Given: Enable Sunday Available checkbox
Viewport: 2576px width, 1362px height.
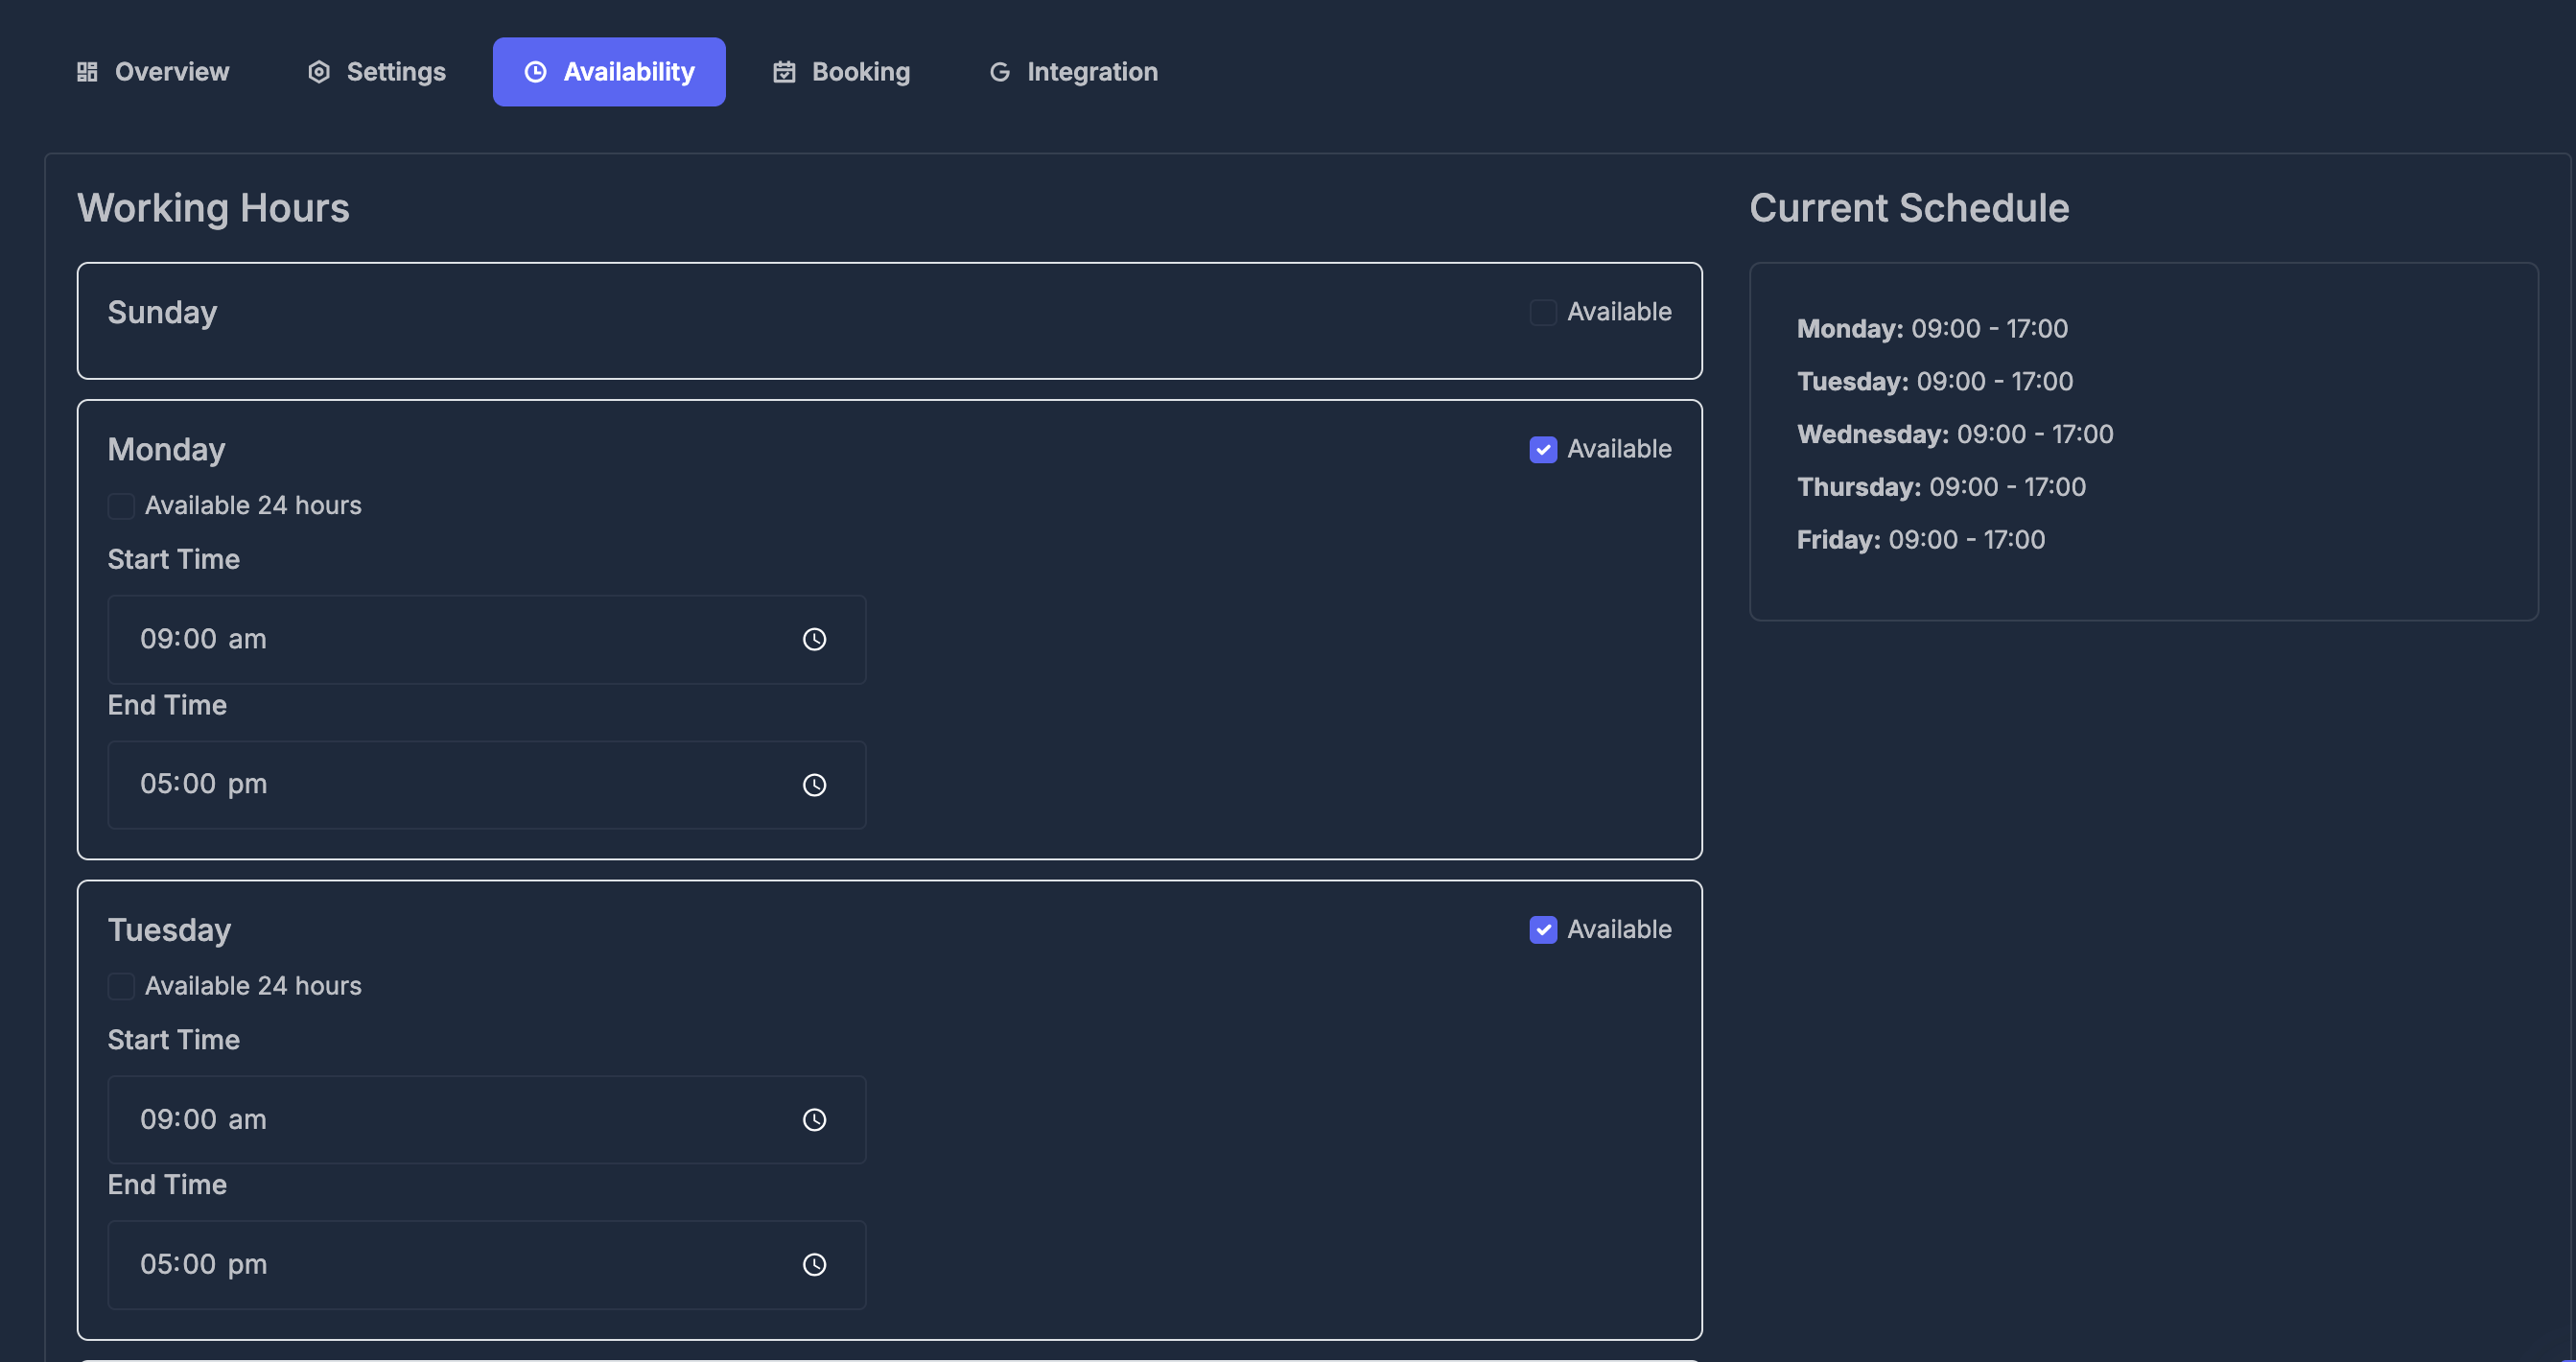Looking at the screenshot, I should coord(1543,312).
